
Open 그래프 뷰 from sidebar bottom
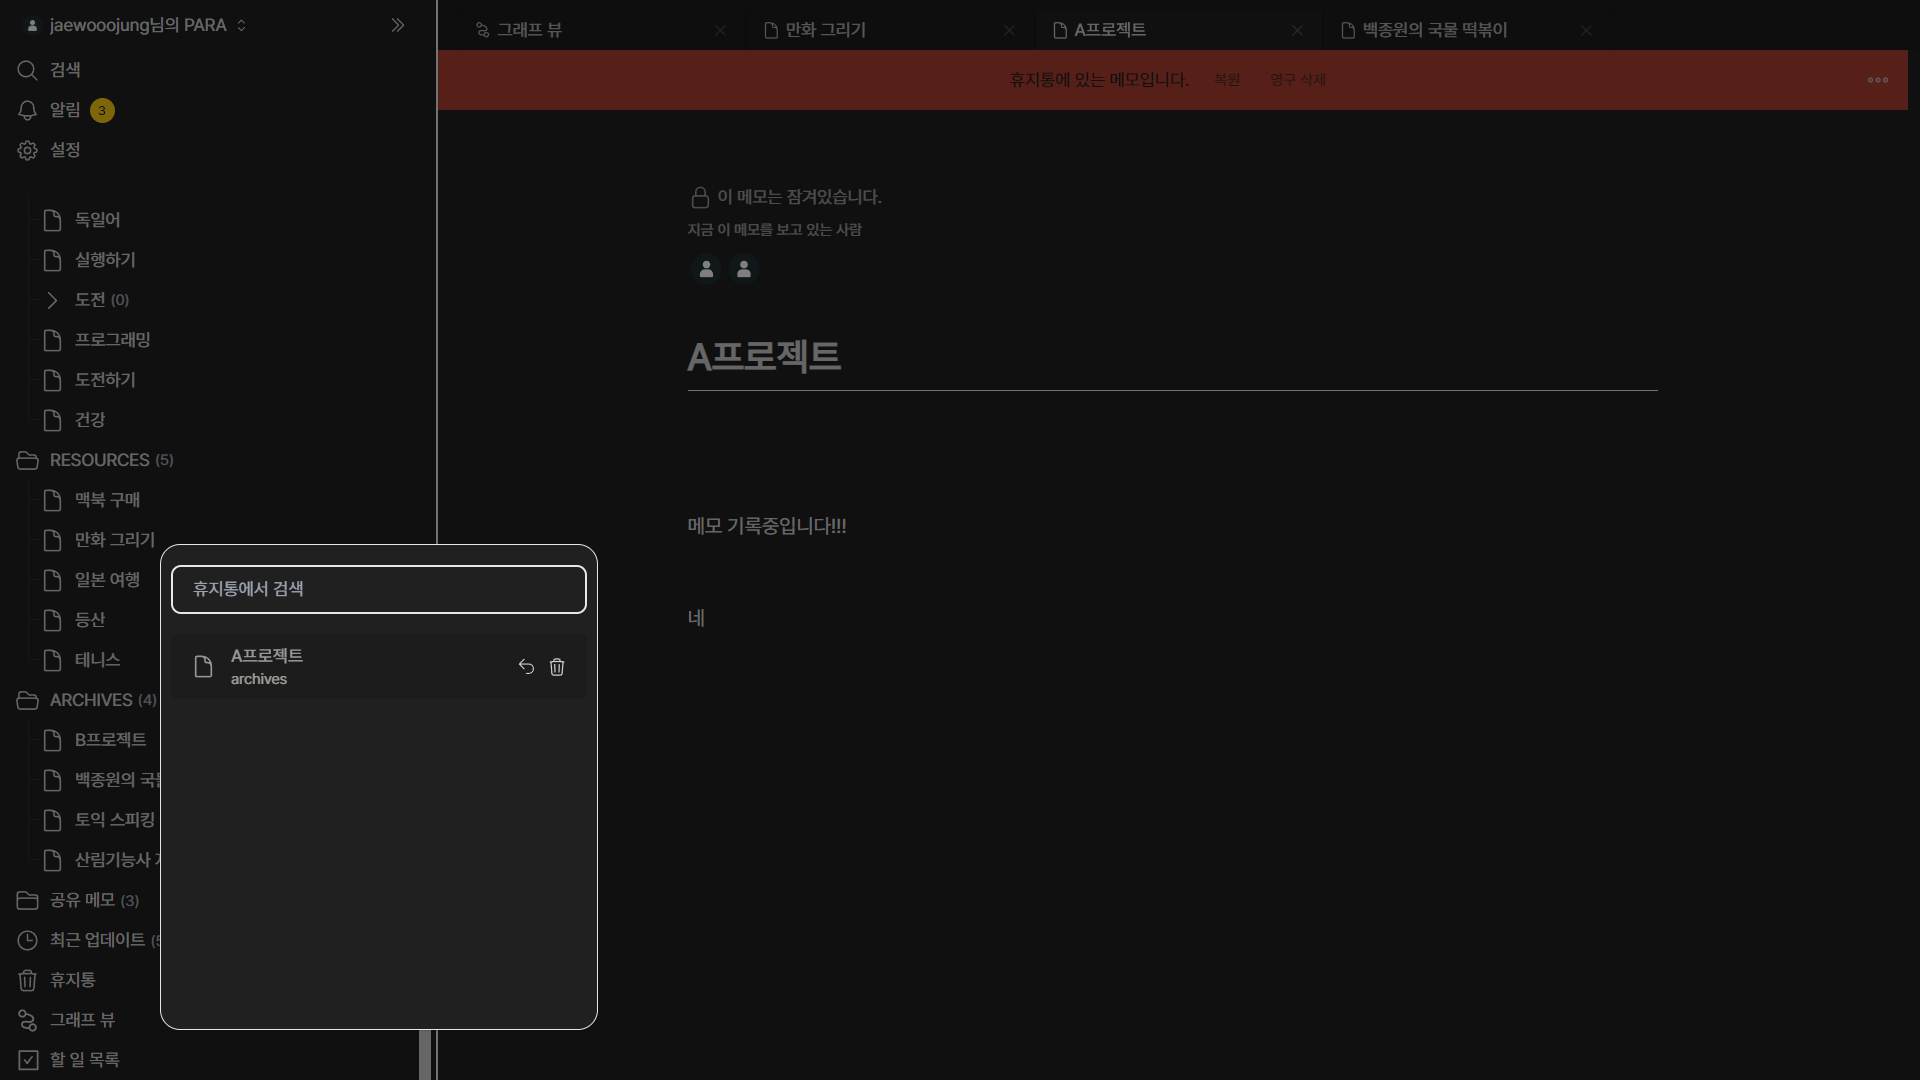[82, 1020]
